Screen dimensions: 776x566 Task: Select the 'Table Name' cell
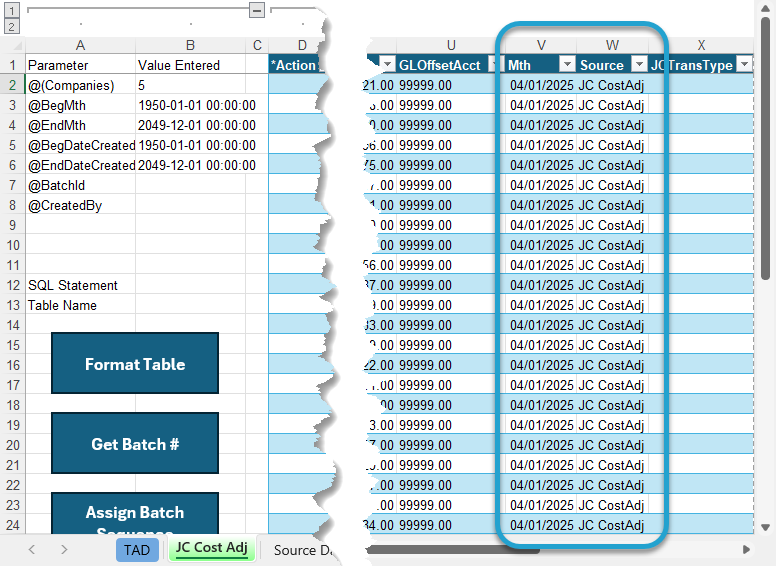tap(80, 305)
